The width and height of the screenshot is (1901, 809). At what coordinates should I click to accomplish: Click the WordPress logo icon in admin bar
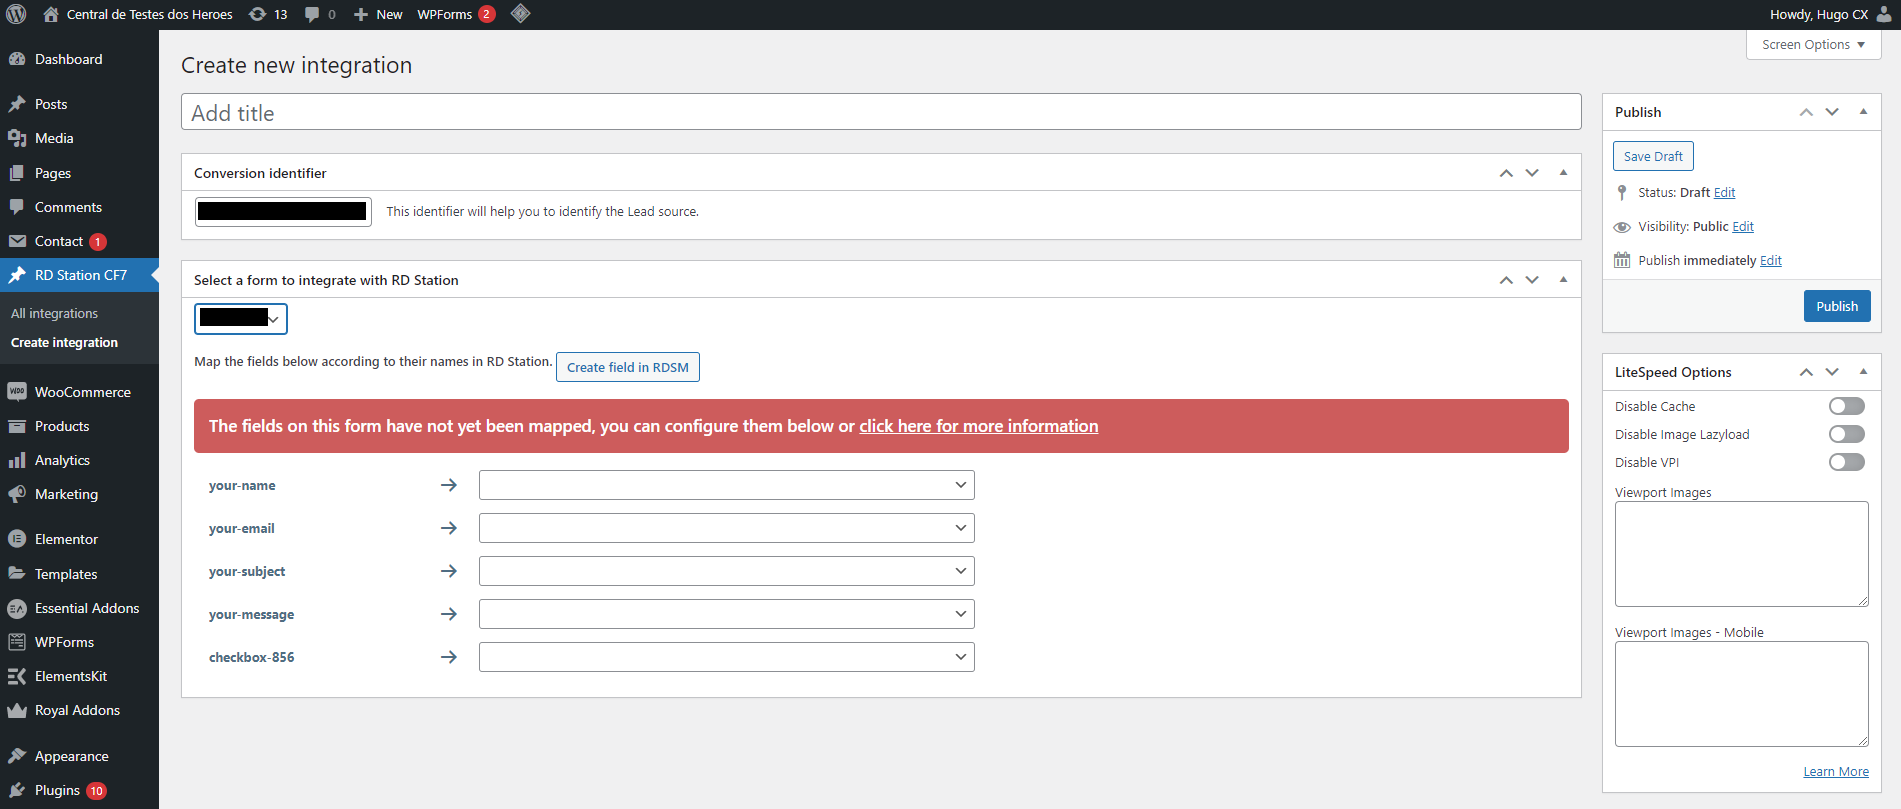click(16, 14)
